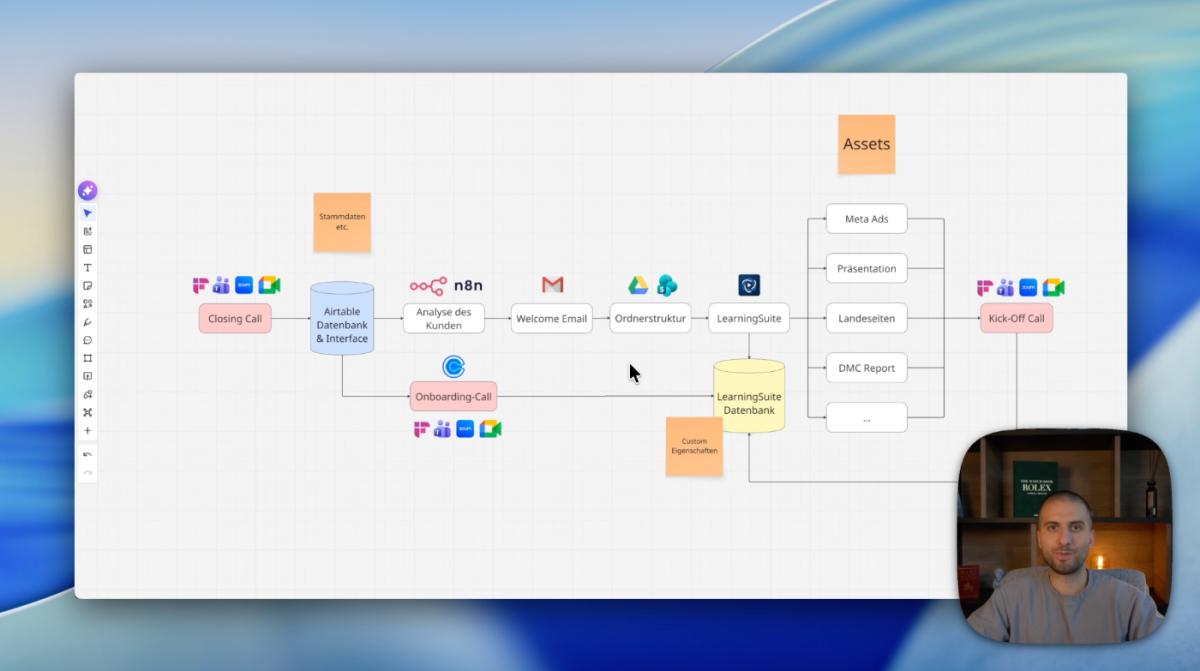This screenshot has width=1200, height=671.
Task: Click the presenter webcam video overlay
Action: (1064, 536)
